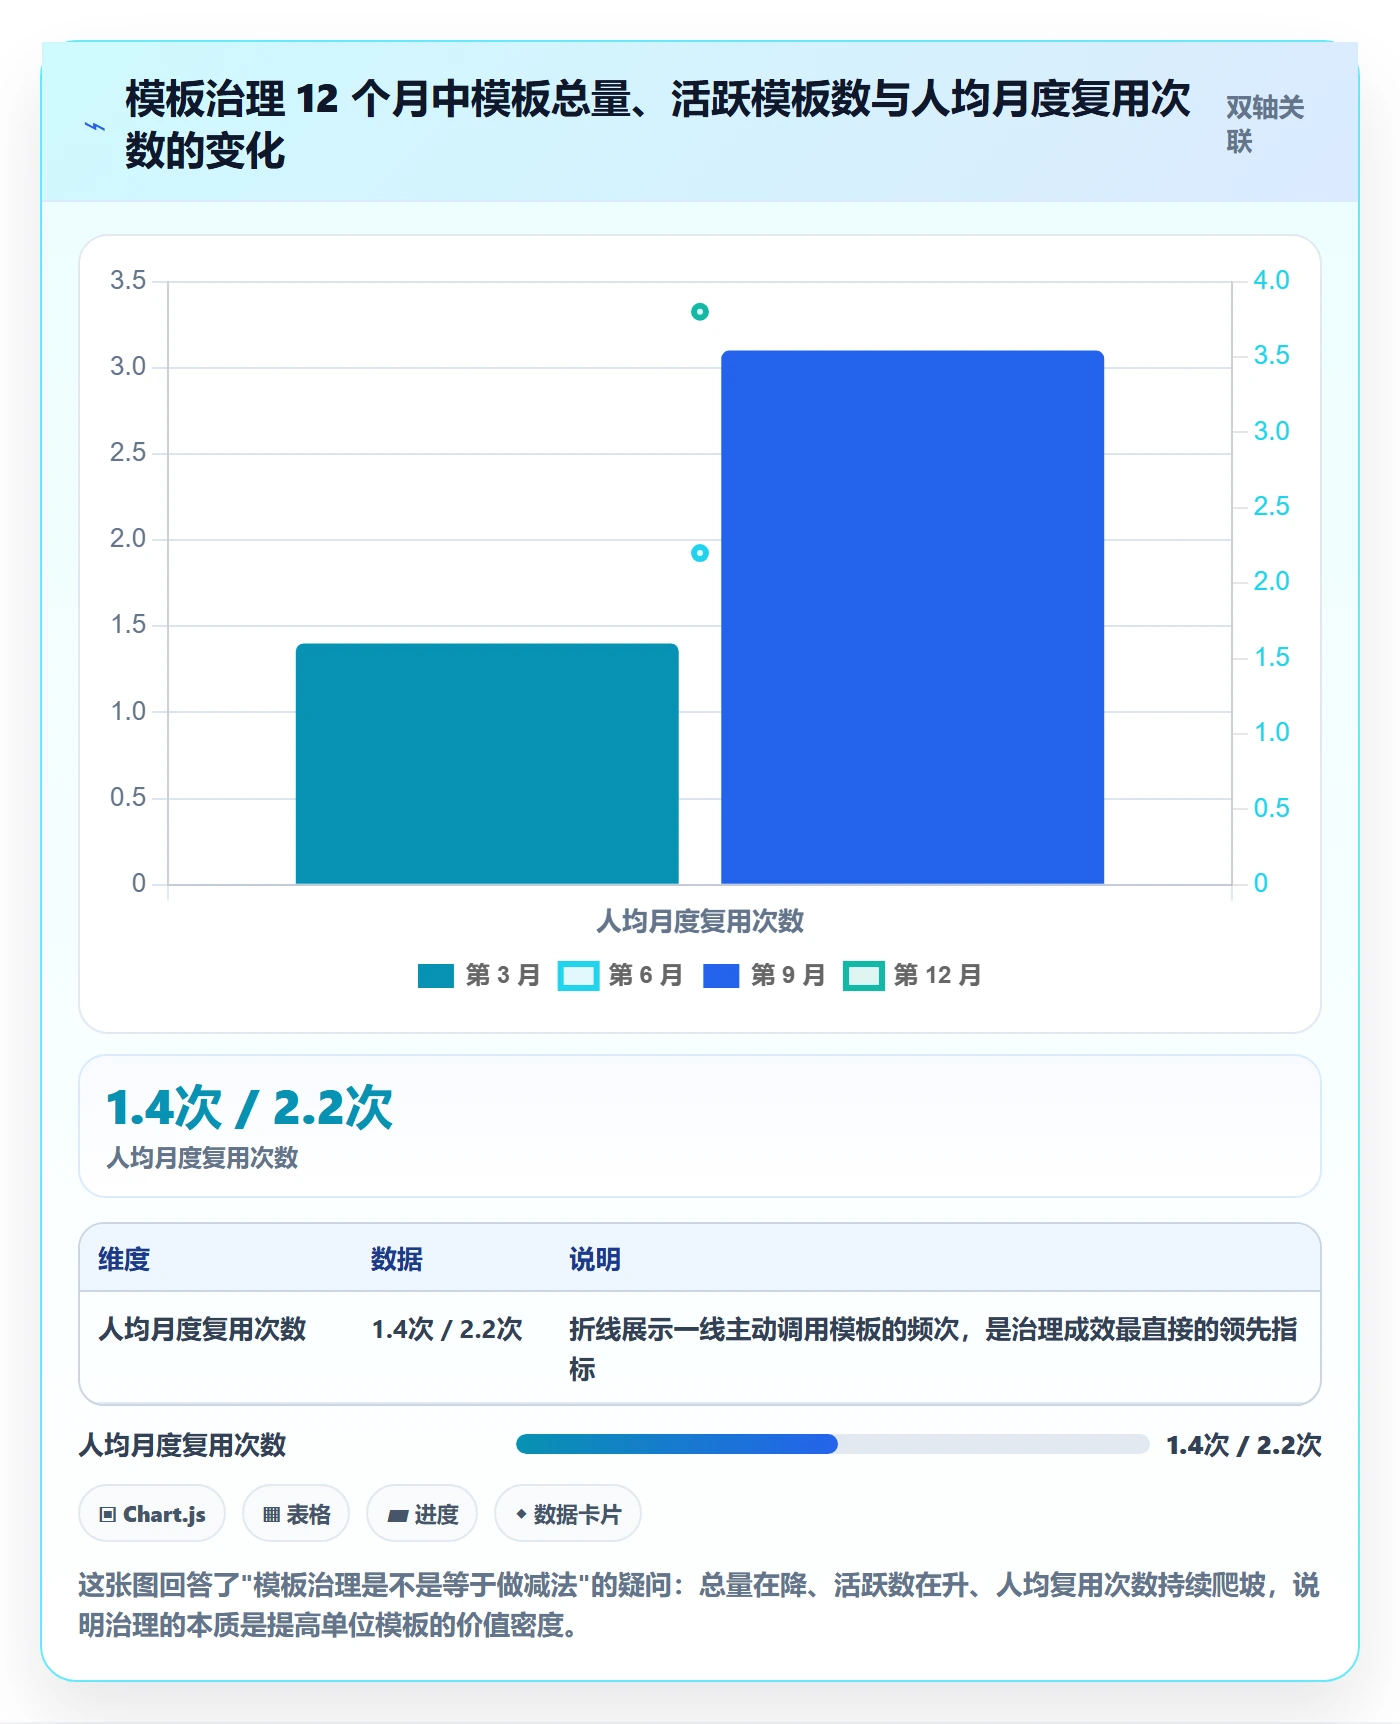Click the card title starting with 模板治理 12 个月
The height and width of the screenshot is (1724, 1400).
(x=658, y=125)
